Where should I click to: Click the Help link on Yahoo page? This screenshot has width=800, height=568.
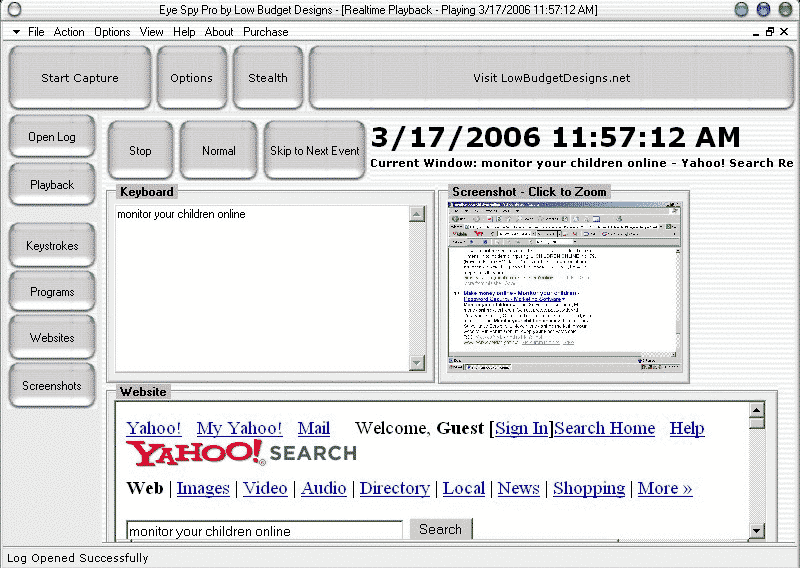tap(687, 428)
